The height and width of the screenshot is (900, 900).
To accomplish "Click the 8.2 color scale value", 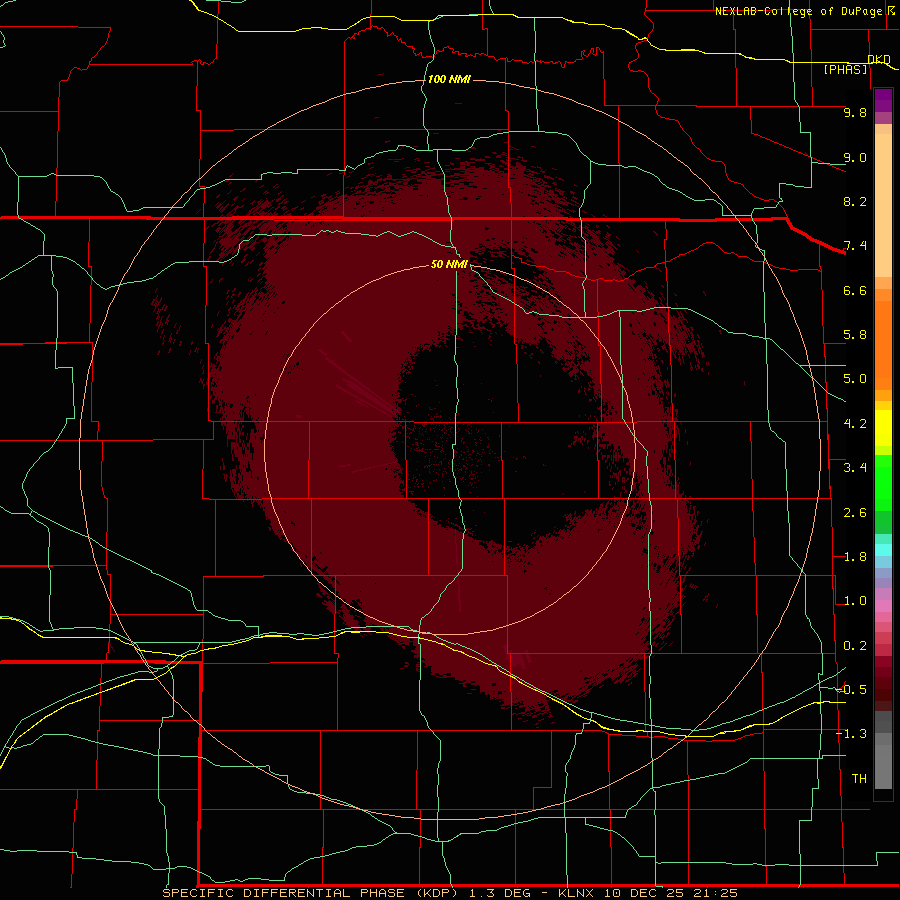I will [x=855, y=201].
